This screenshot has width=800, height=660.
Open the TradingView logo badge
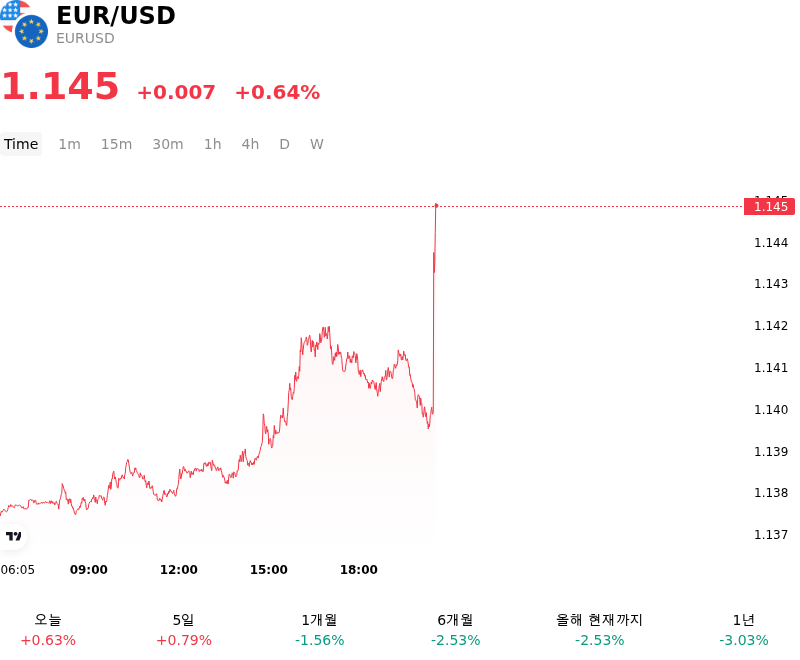pos(13,536)
